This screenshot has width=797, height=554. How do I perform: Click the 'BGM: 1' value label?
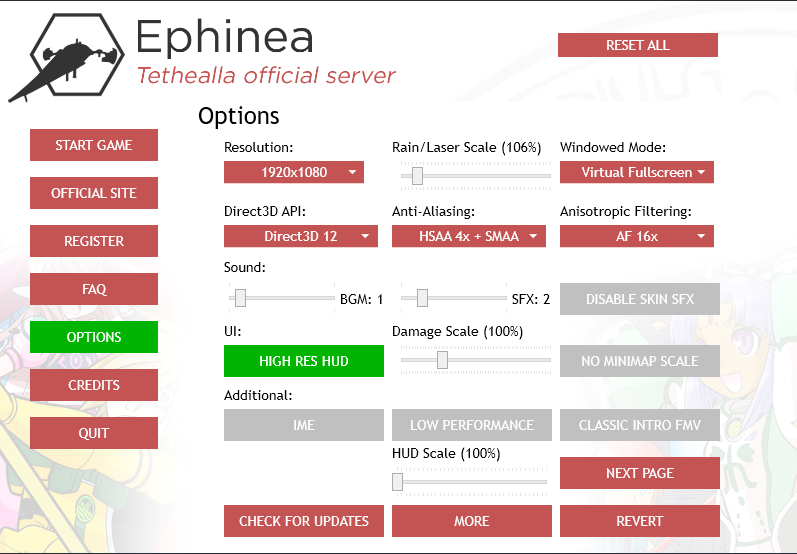pyautogui.click(x=361, y=299)
